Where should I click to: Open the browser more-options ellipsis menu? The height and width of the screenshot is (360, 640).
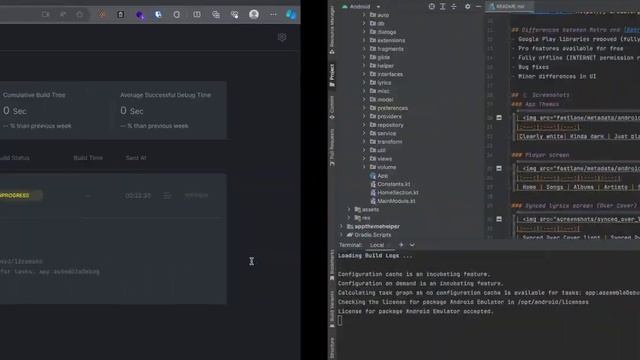tap(273, 14)
